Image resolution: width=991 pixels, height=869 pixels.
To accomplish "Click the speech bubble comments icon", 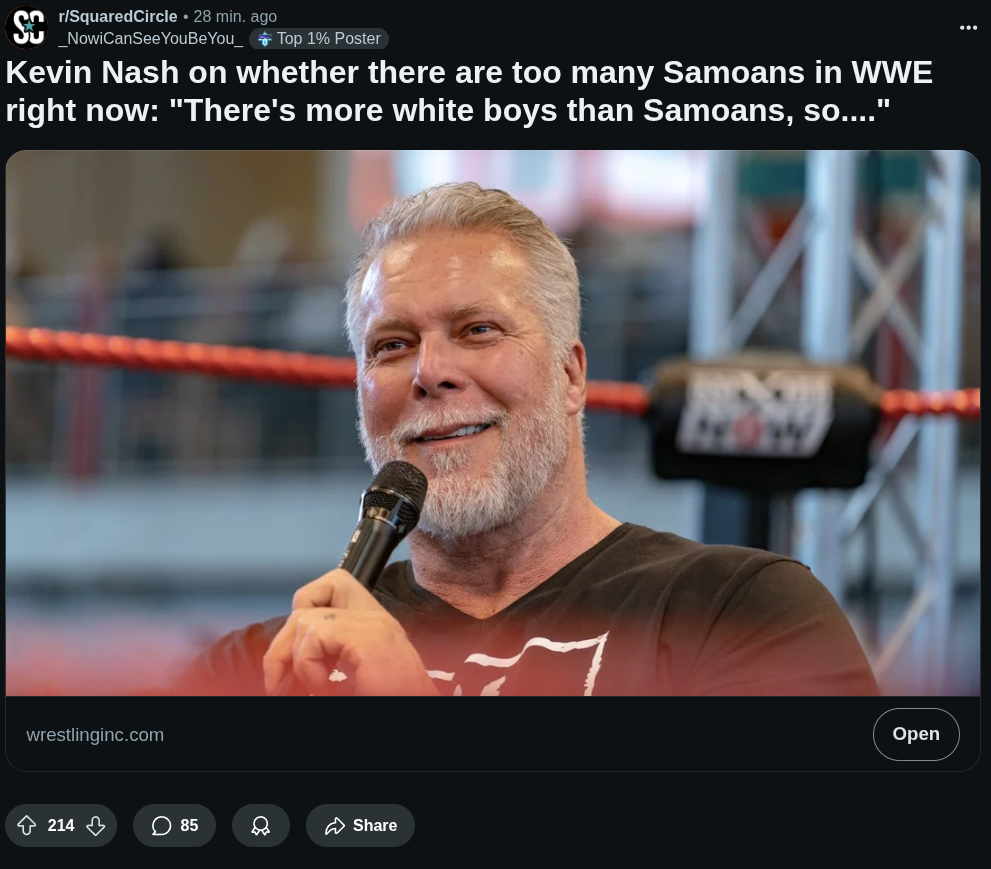I will point(161,826).
